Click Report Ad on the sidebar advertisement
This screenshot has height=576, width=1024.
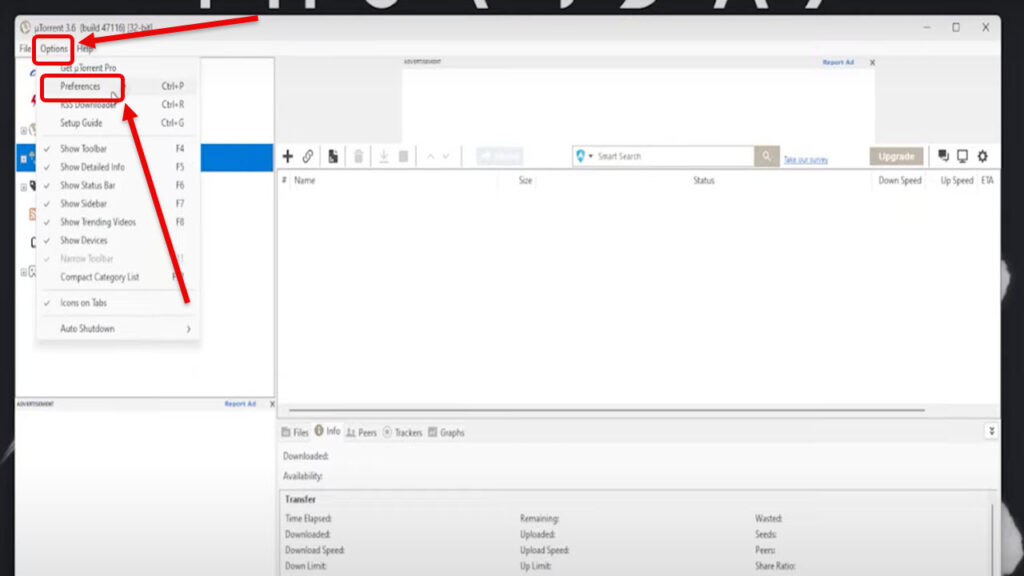[240, 404]
